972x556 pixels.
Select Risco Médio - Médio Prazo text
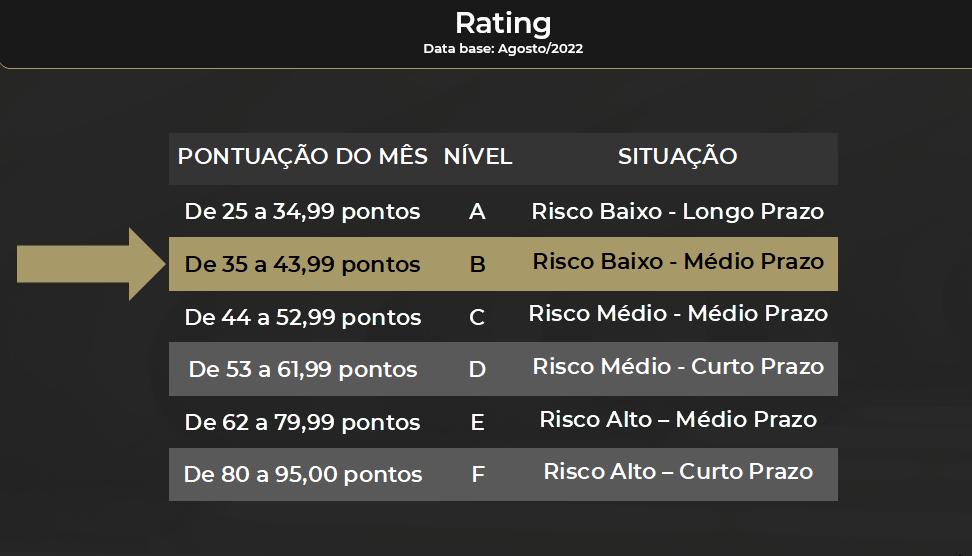678,314
